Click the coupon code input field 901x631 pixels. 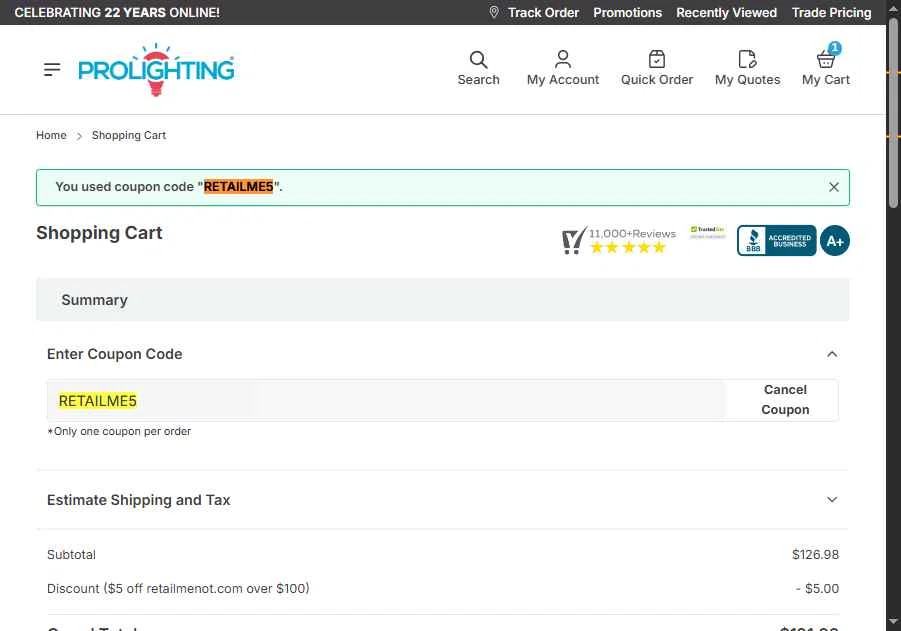[386, 400]
